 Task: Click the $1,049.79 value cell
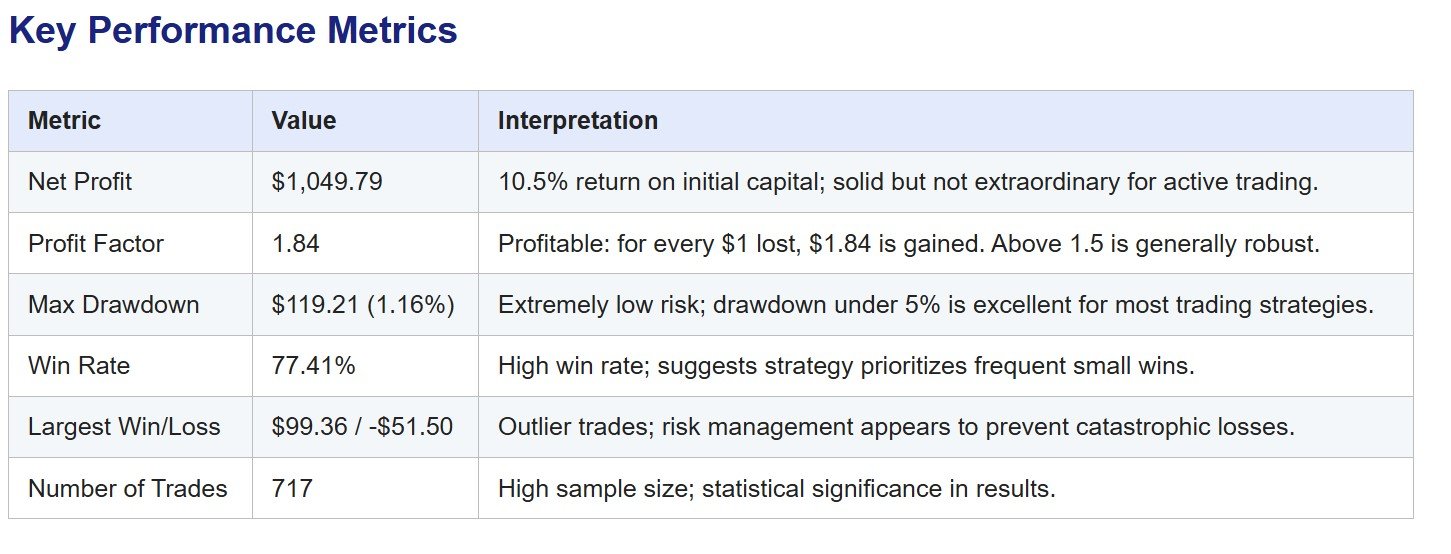(x=327, y=182)
